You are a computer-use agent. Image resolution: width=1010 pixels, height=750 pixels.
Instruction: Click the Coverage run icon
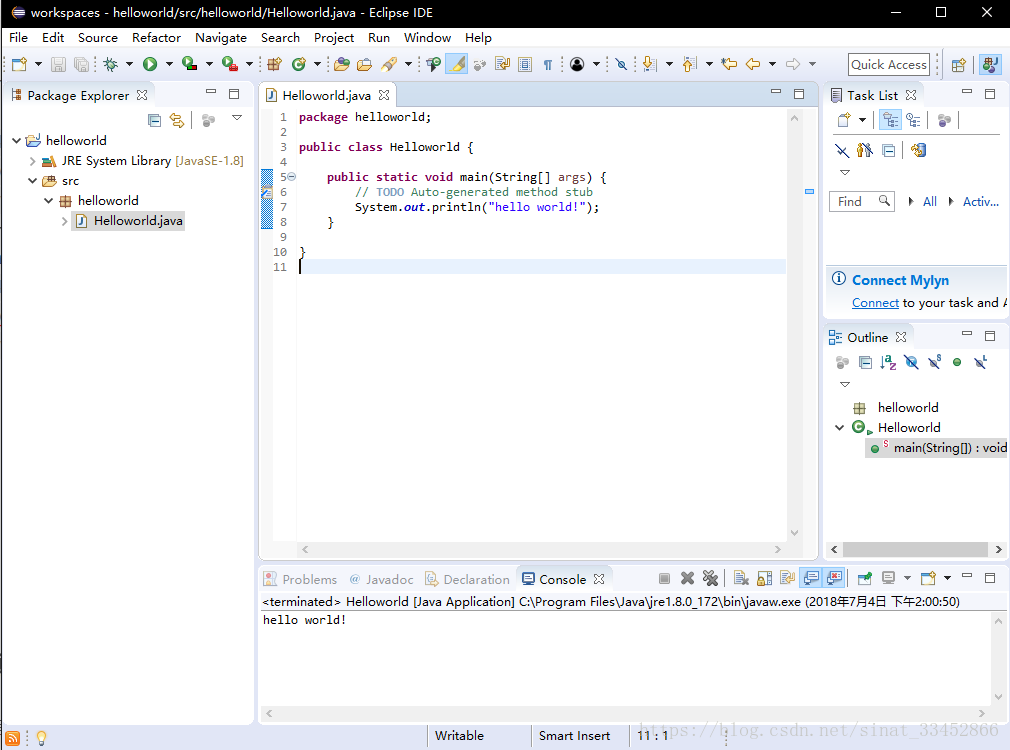189,64
